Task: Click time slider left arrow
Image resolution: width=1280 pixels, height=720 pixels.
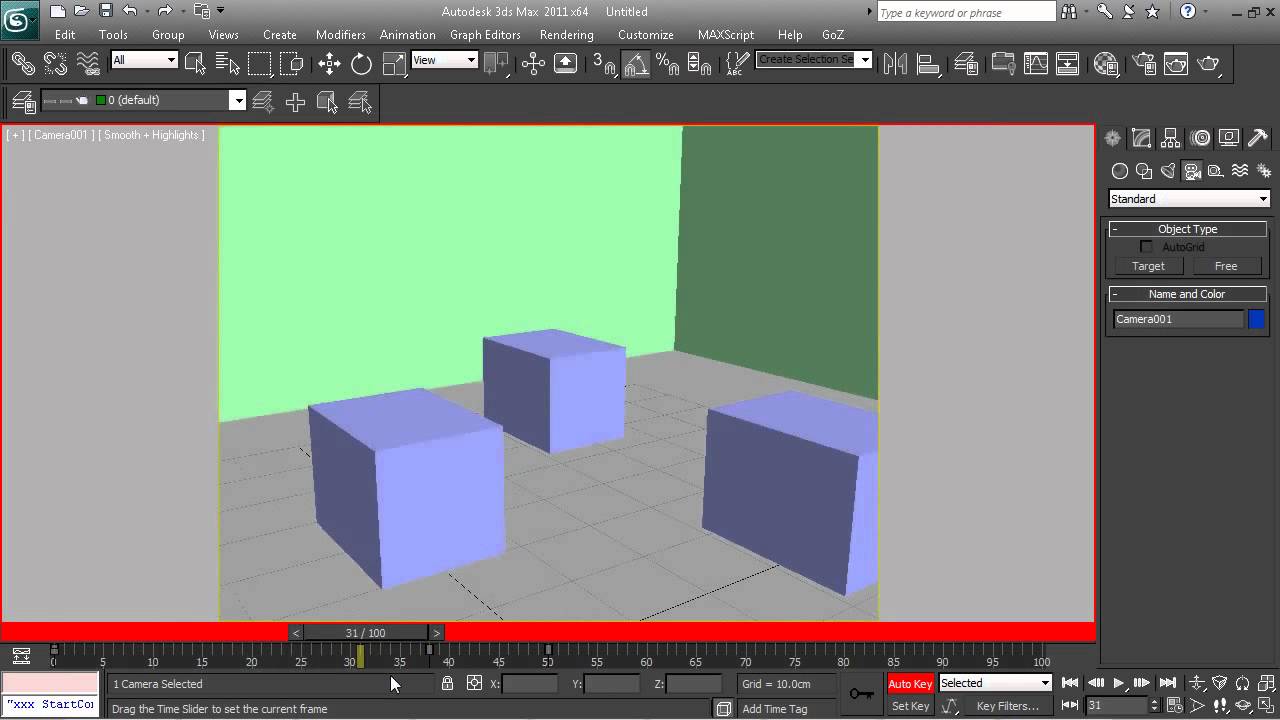Action: coord(296,633)
